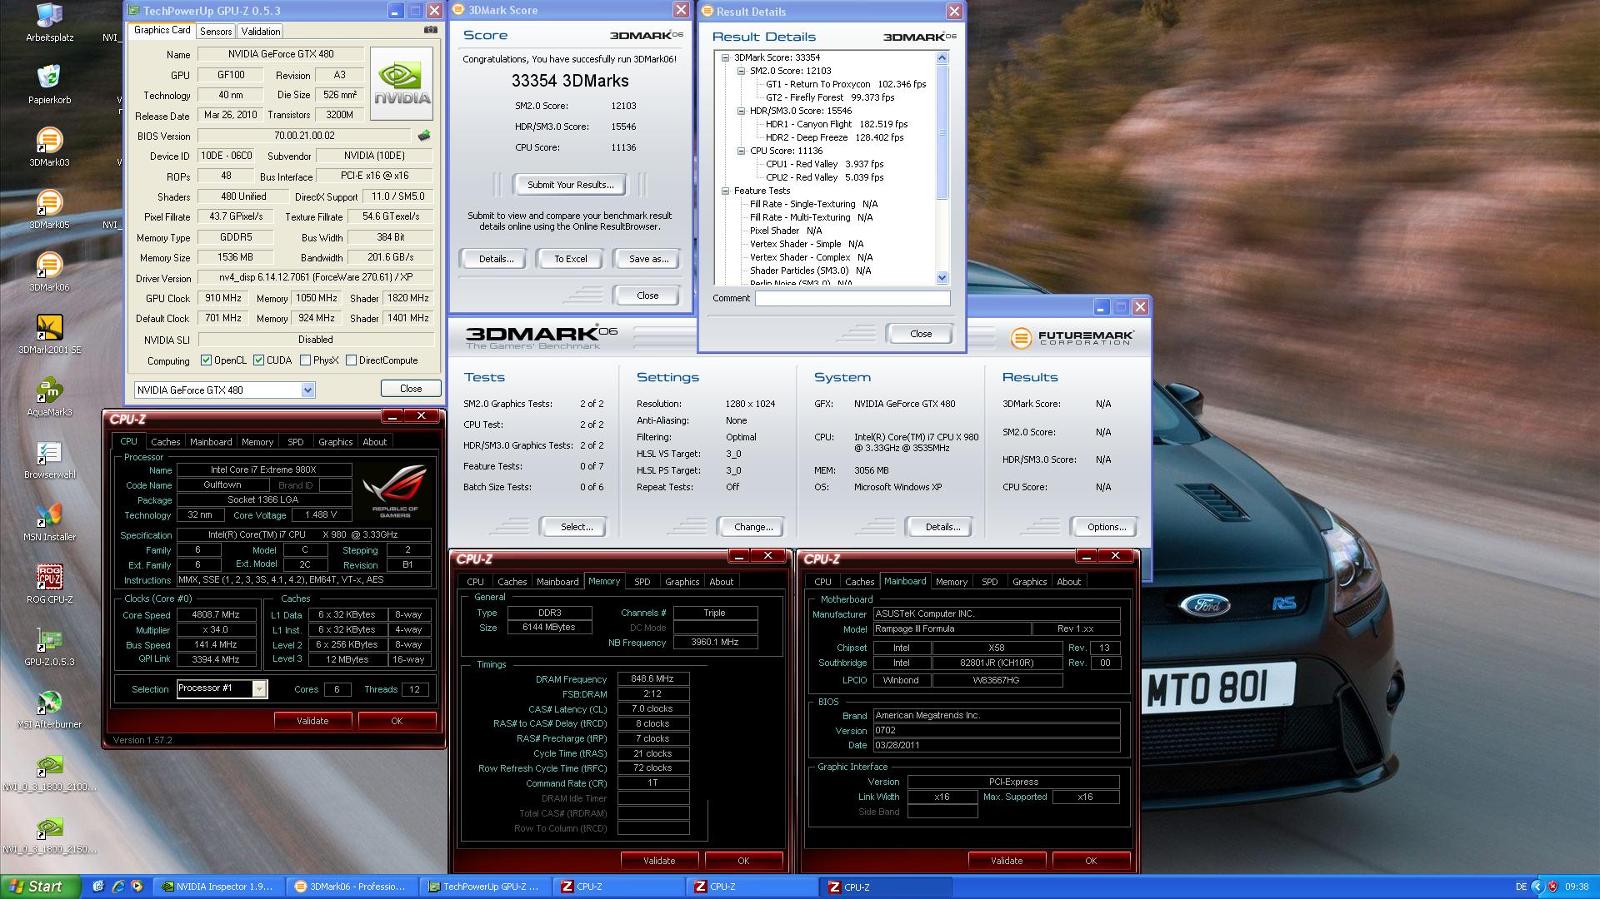This screenshot has height=899, width=1600.
Task: Open the SPD tab in the Memory CPU-Z window
Action: pyautogui.click(x=642, y=582)
